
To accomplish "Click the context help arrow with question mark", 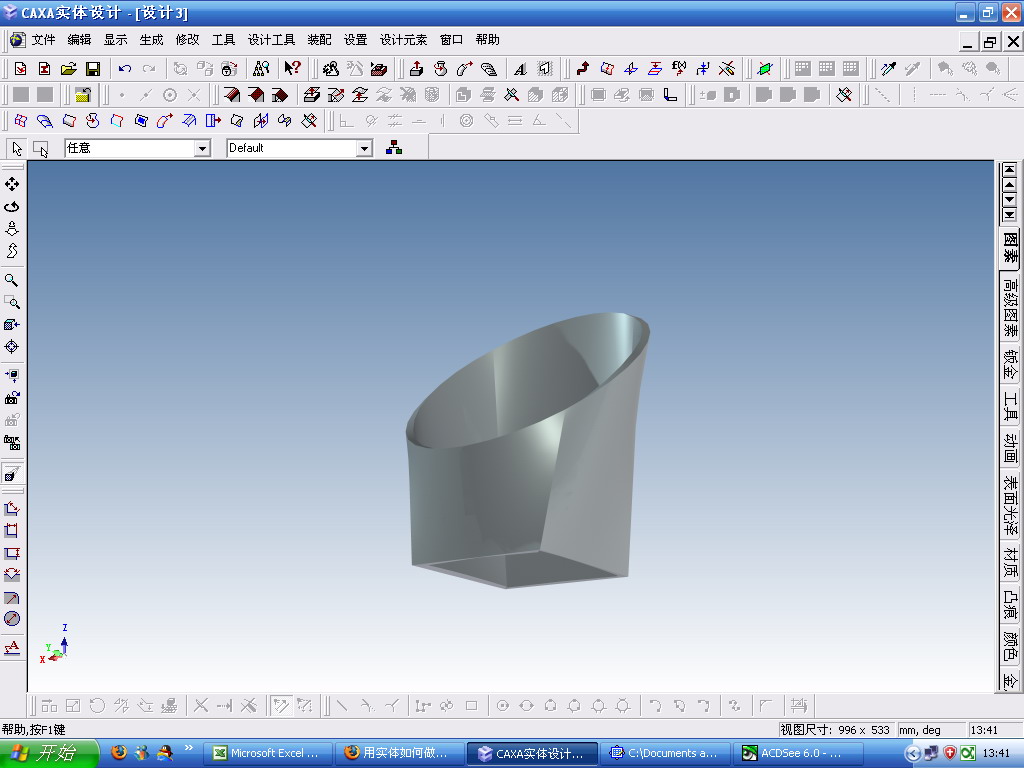I will (x=292, y=68).
